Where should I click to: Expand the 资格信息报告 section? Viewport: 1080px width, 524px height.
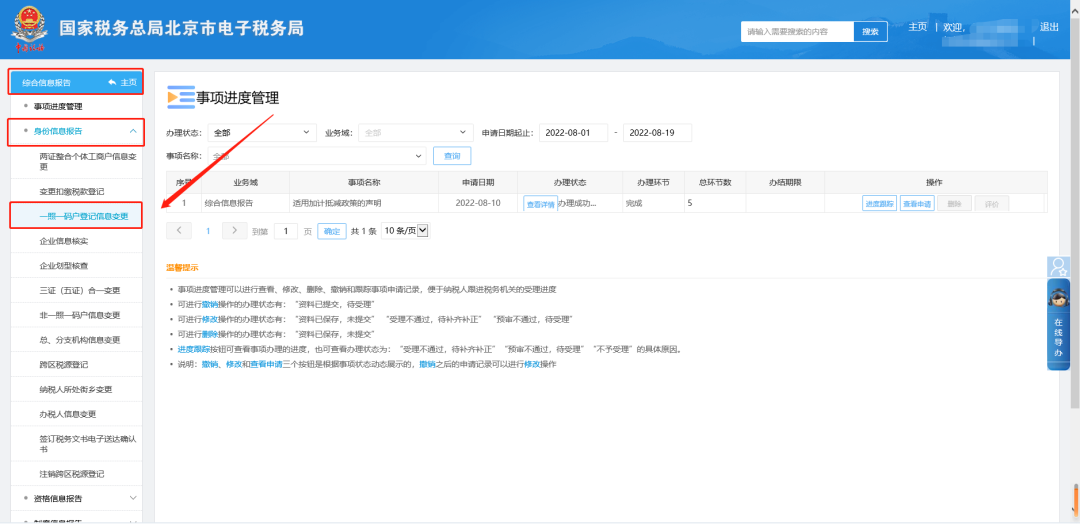coord(132,497)
